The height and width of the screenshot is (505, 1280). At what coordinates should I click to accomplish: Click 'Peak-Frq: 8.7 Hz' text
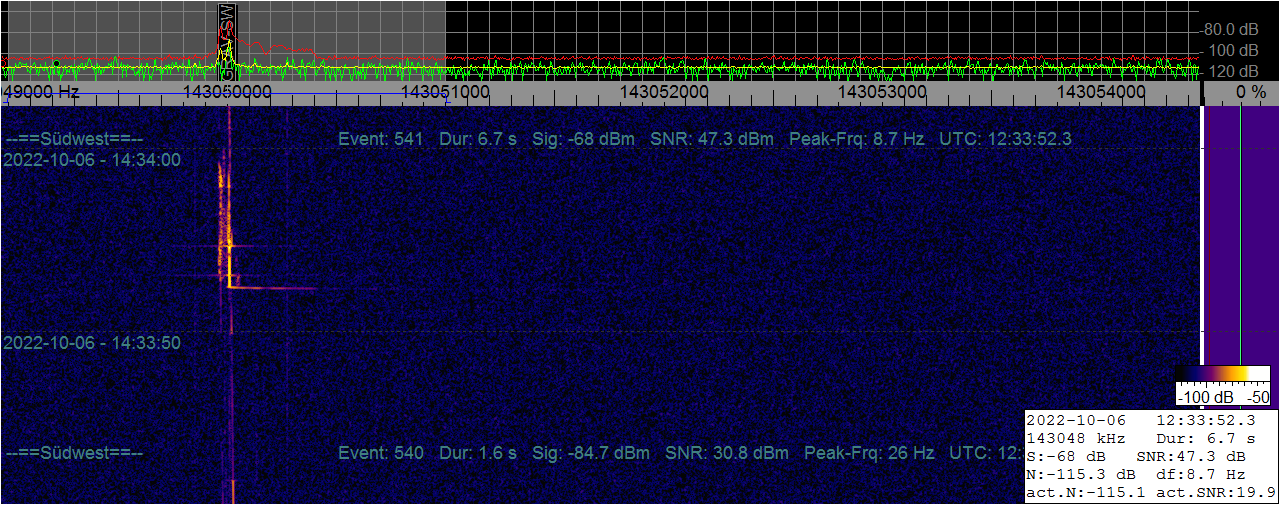857,139
